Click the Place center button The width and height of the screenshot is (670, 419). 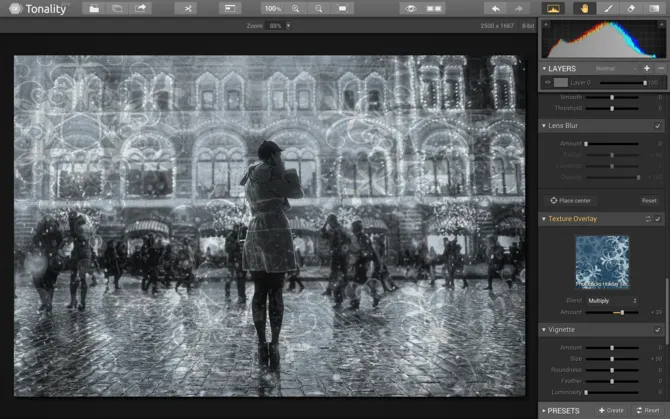pos(571,200)
